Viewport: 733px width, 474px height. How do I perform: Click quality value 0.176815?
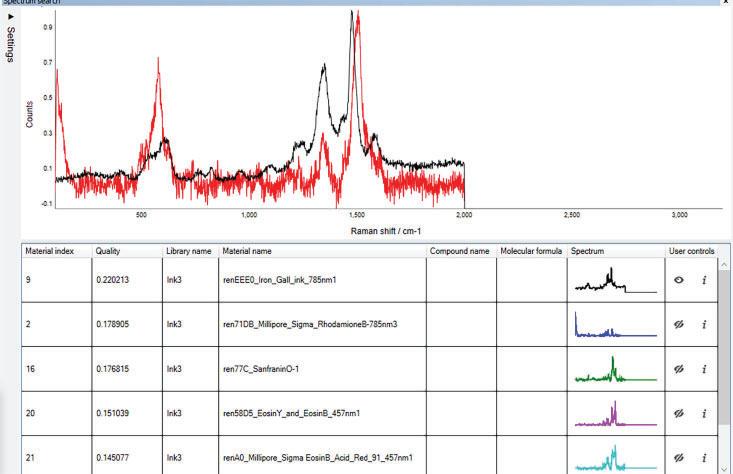(113, 369)
